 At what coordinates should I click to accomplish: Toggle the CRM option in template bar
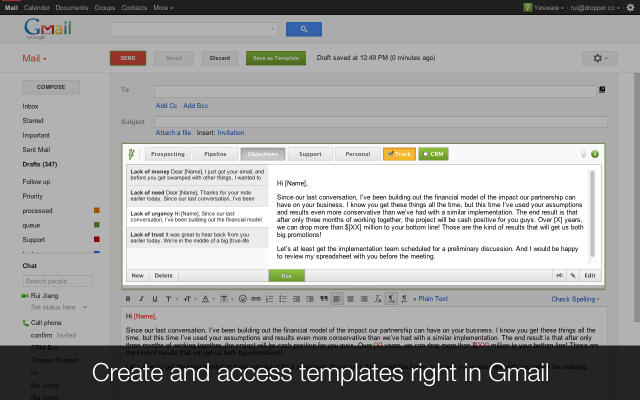pos(433,154)
